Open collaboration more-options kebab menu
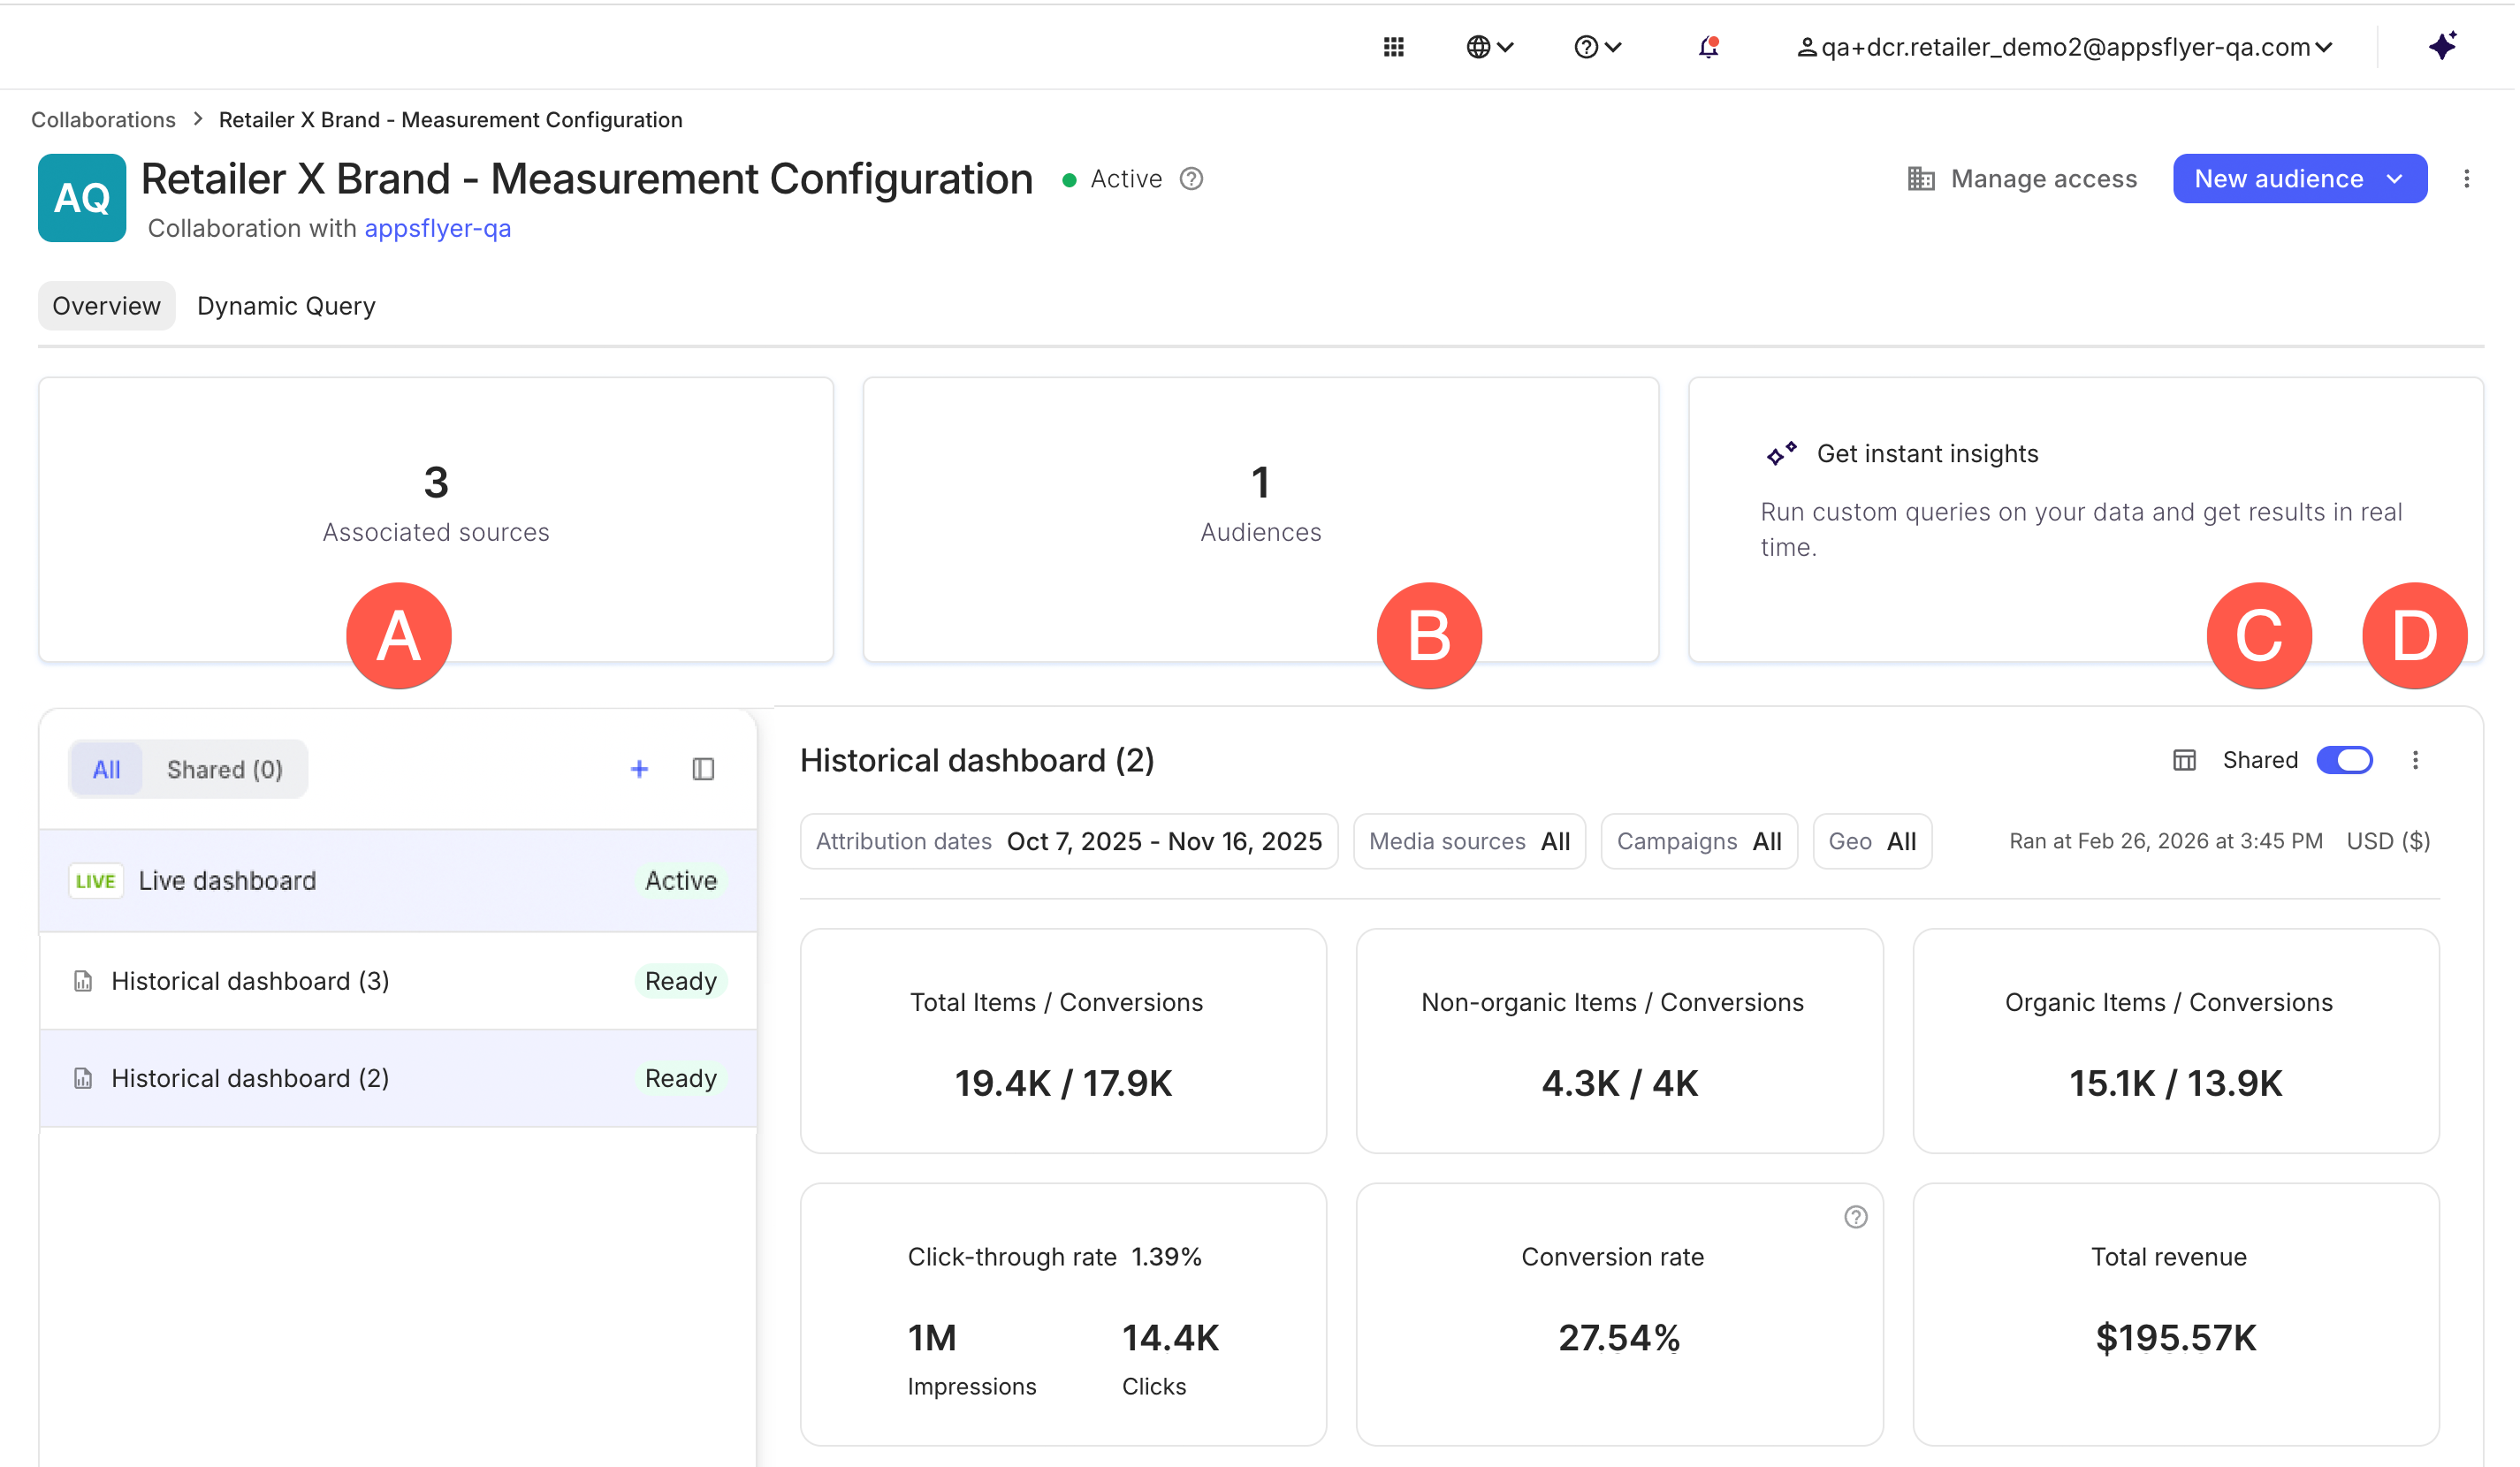Screen dimensions: 2520x1467 tap(2467, 179)
